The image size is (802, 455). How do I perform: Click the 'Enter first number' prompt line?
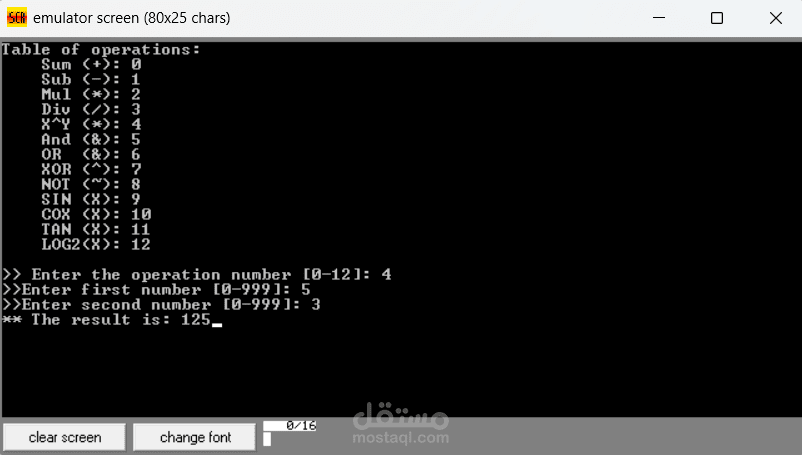point(156,289)
